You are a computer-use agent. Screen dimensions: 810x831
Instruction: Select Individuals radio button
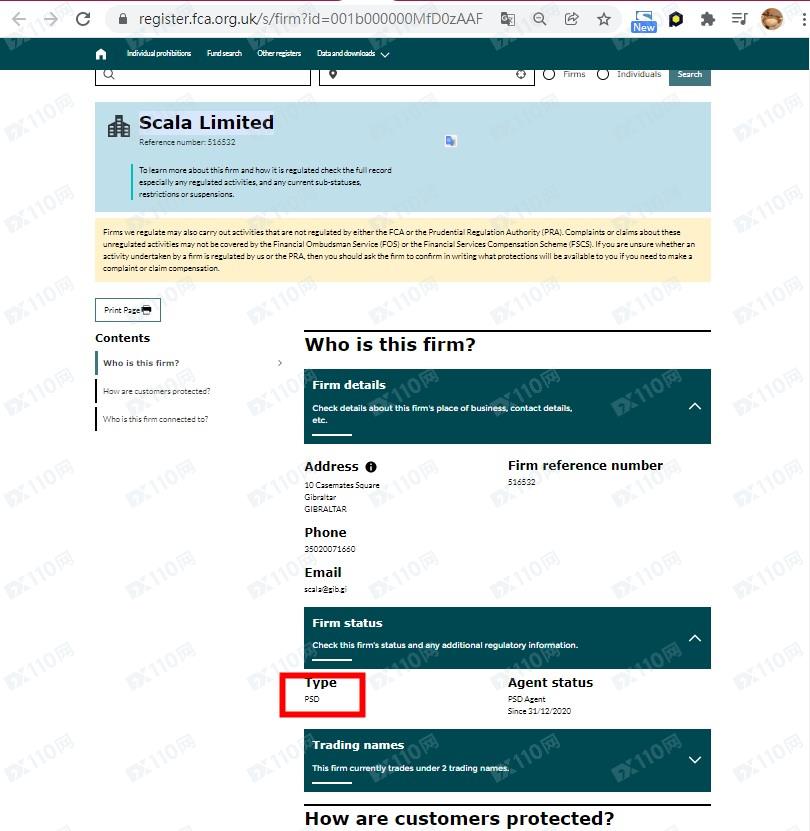click(x=603, y=74)
